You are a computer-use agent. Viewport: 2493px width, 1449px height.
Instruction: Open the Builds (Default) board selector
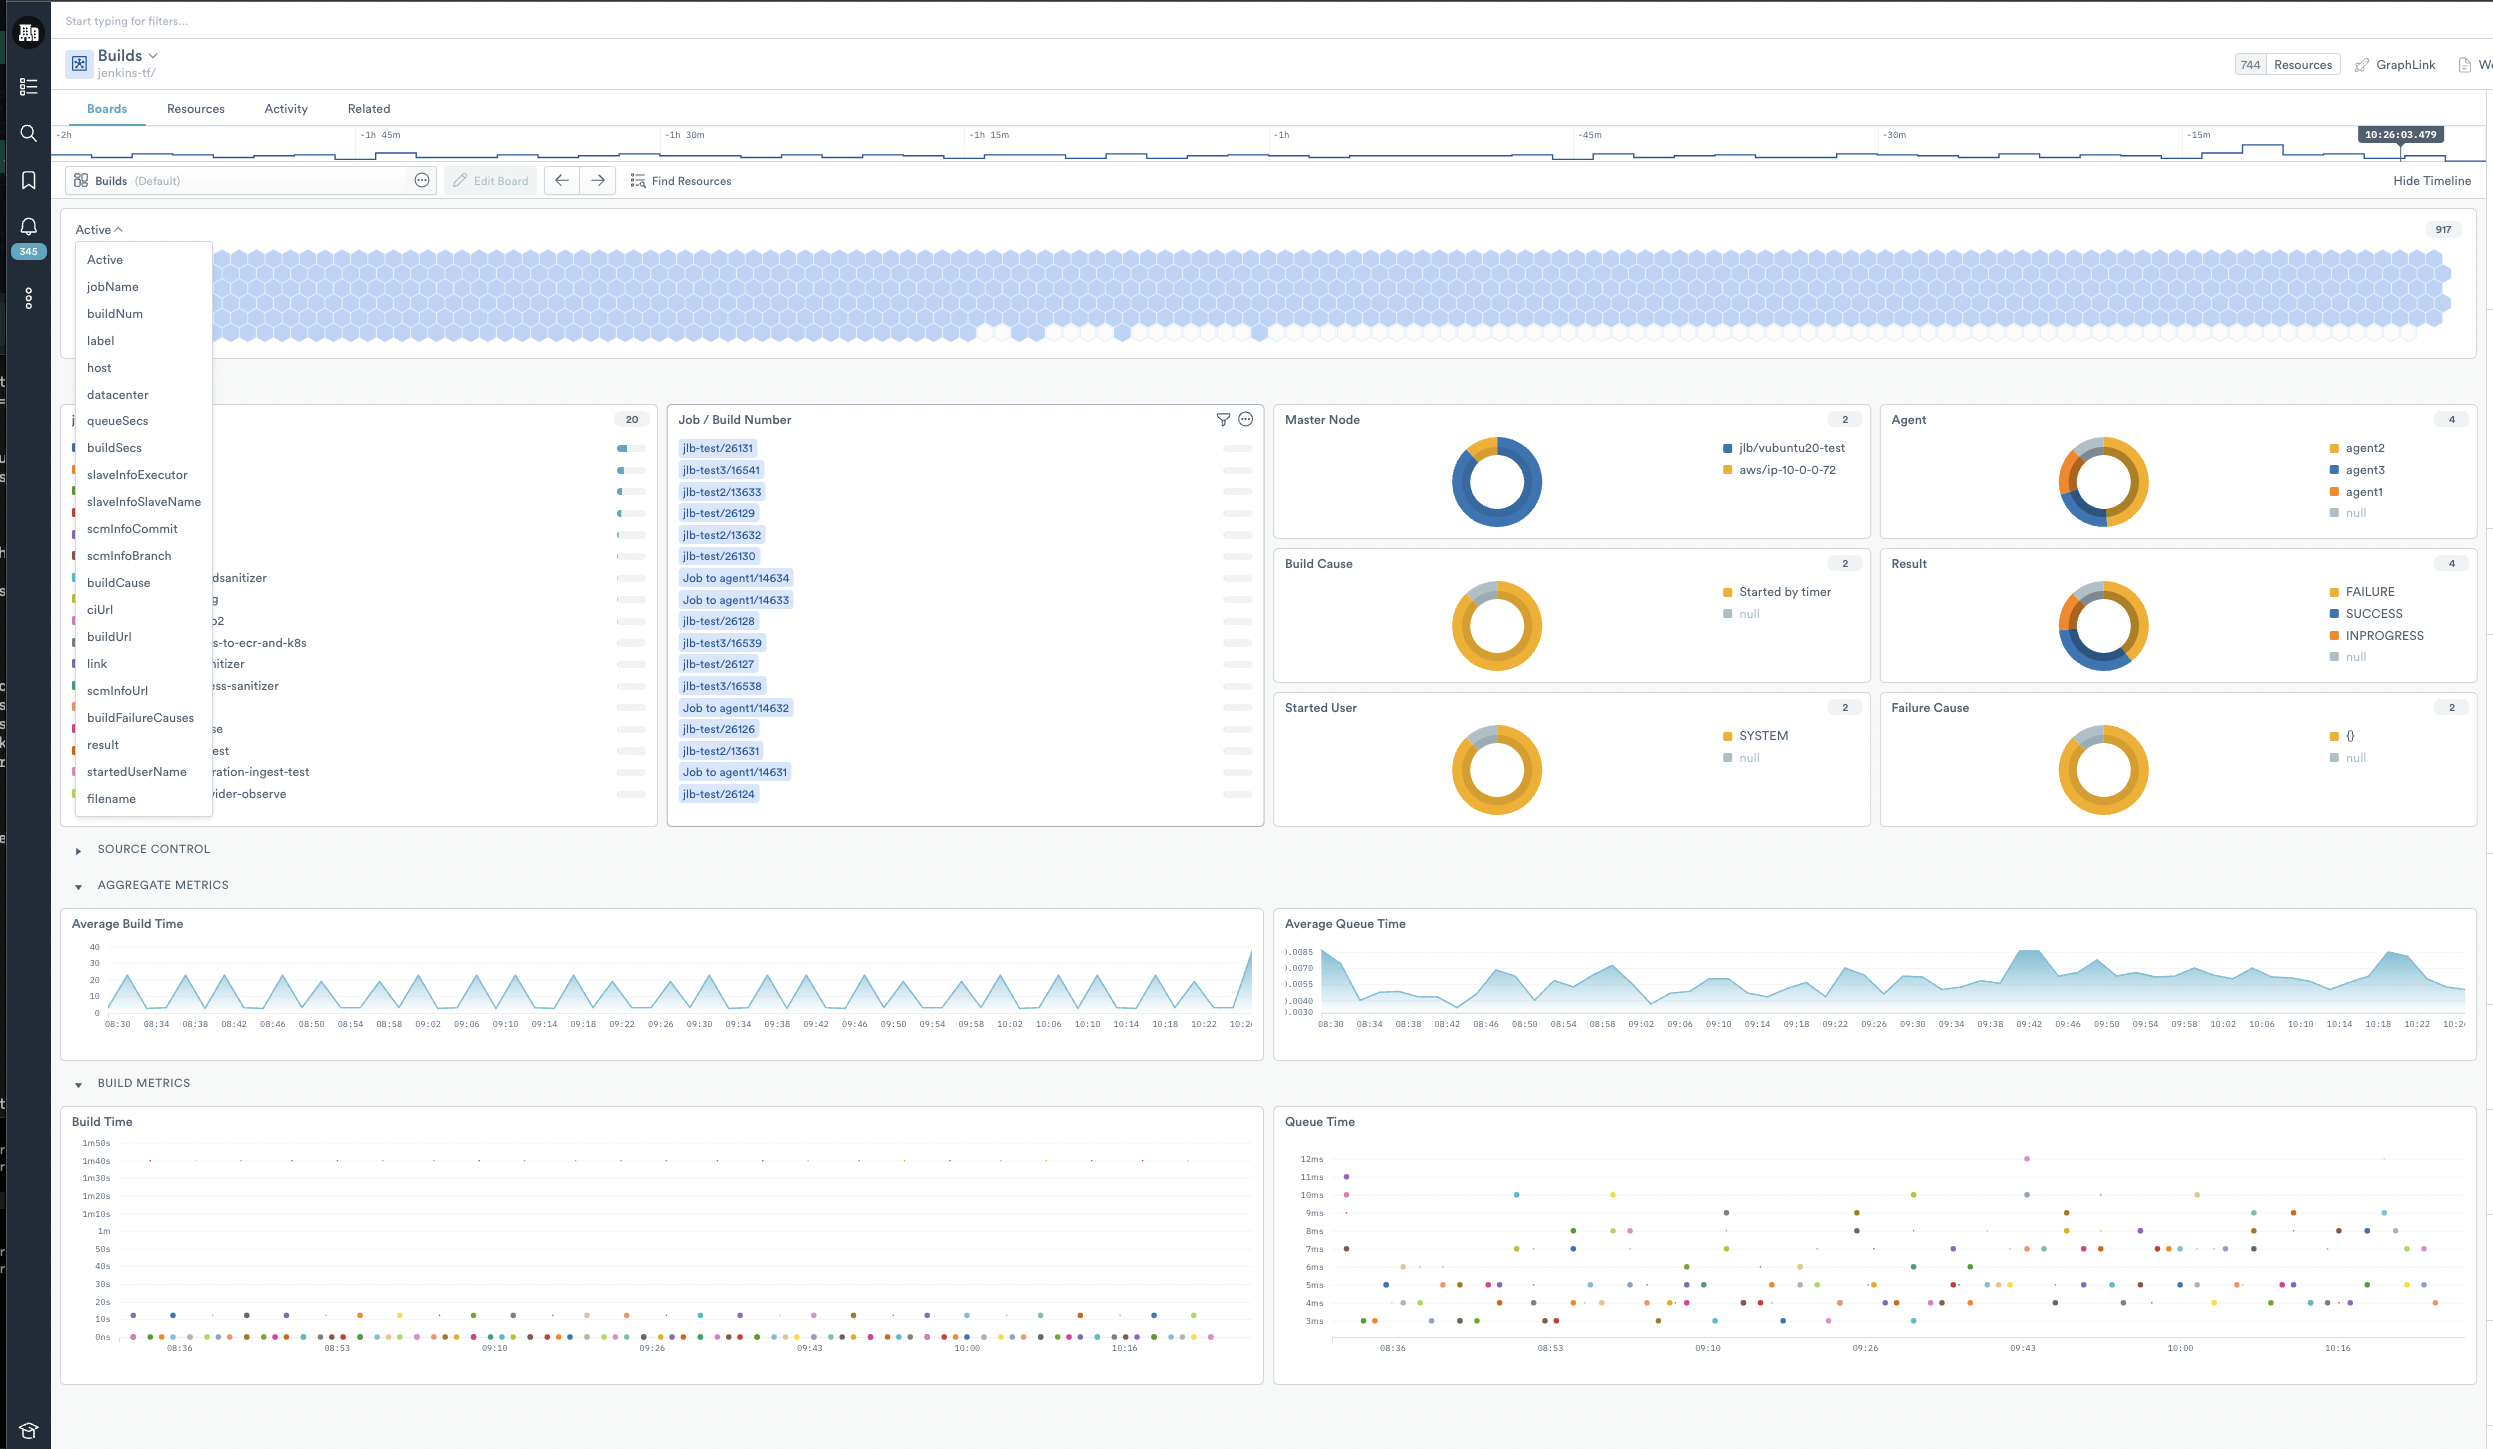251,181
